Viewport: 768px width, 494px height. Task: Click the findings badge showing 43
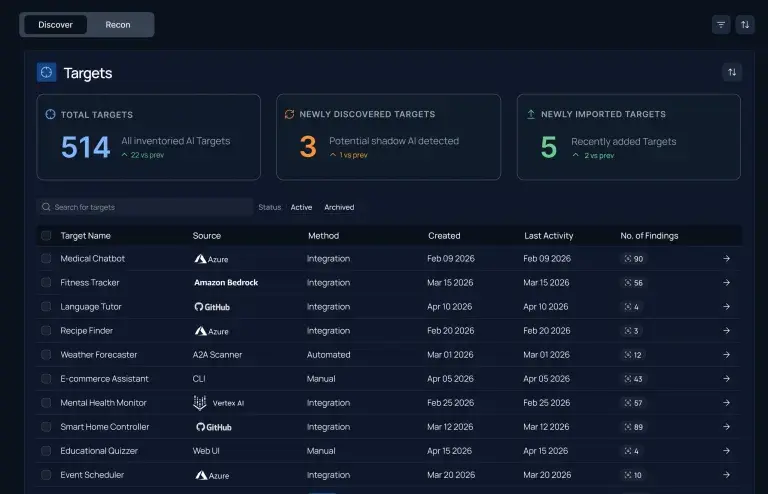(633, 378)
